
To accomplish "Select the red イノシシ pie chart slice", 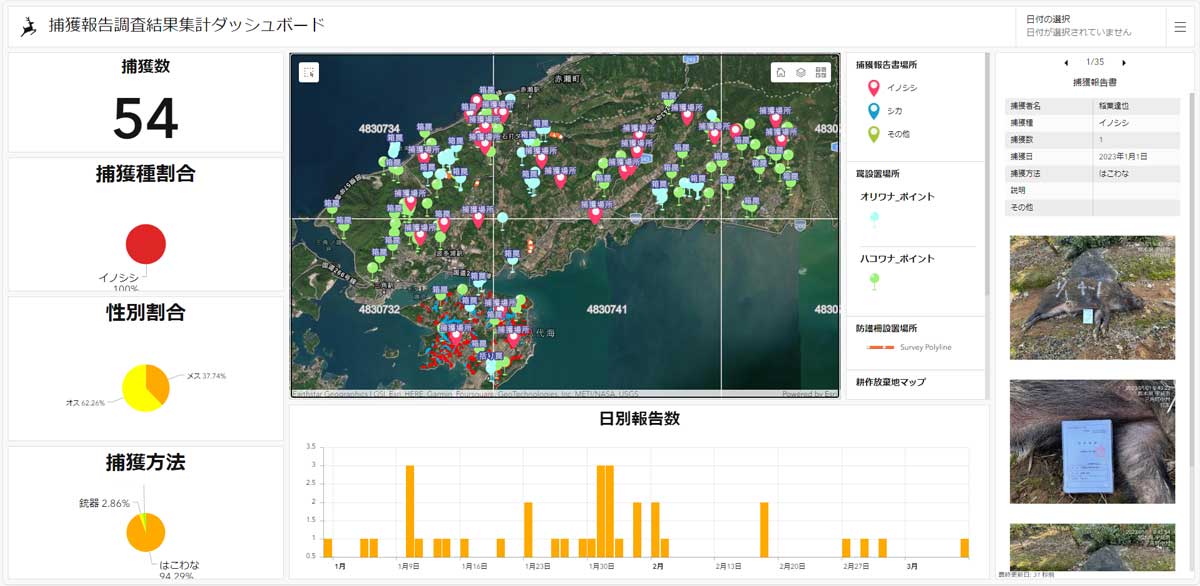I will click(x=146, y=245).
